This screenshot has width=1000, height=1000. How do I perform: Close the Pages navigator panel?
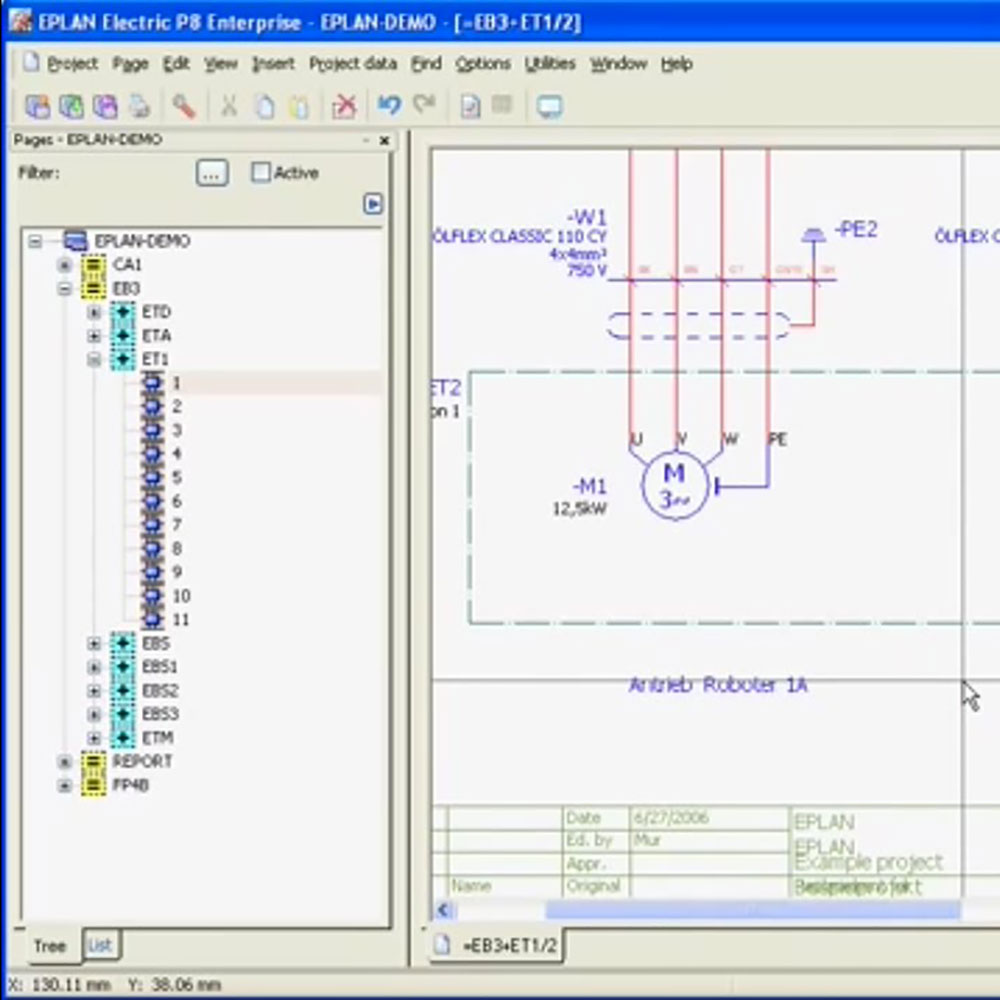(384, 140)
